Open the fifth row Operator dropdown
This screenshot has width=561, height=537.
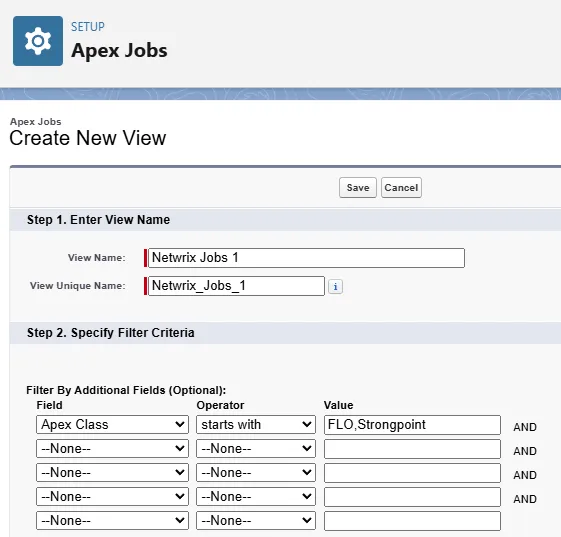coord(256,521)
